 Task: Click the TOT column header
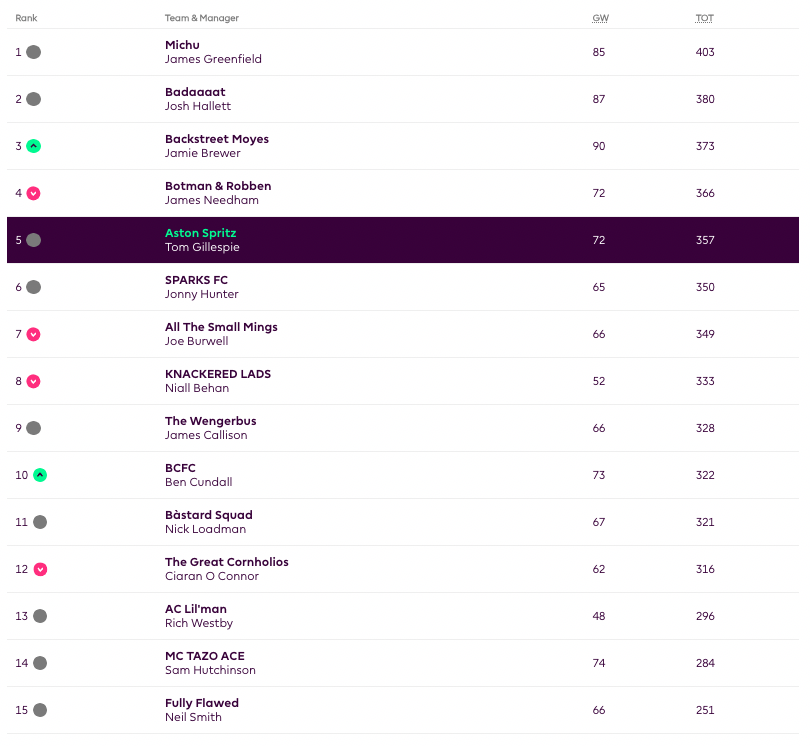pos(705,18)
